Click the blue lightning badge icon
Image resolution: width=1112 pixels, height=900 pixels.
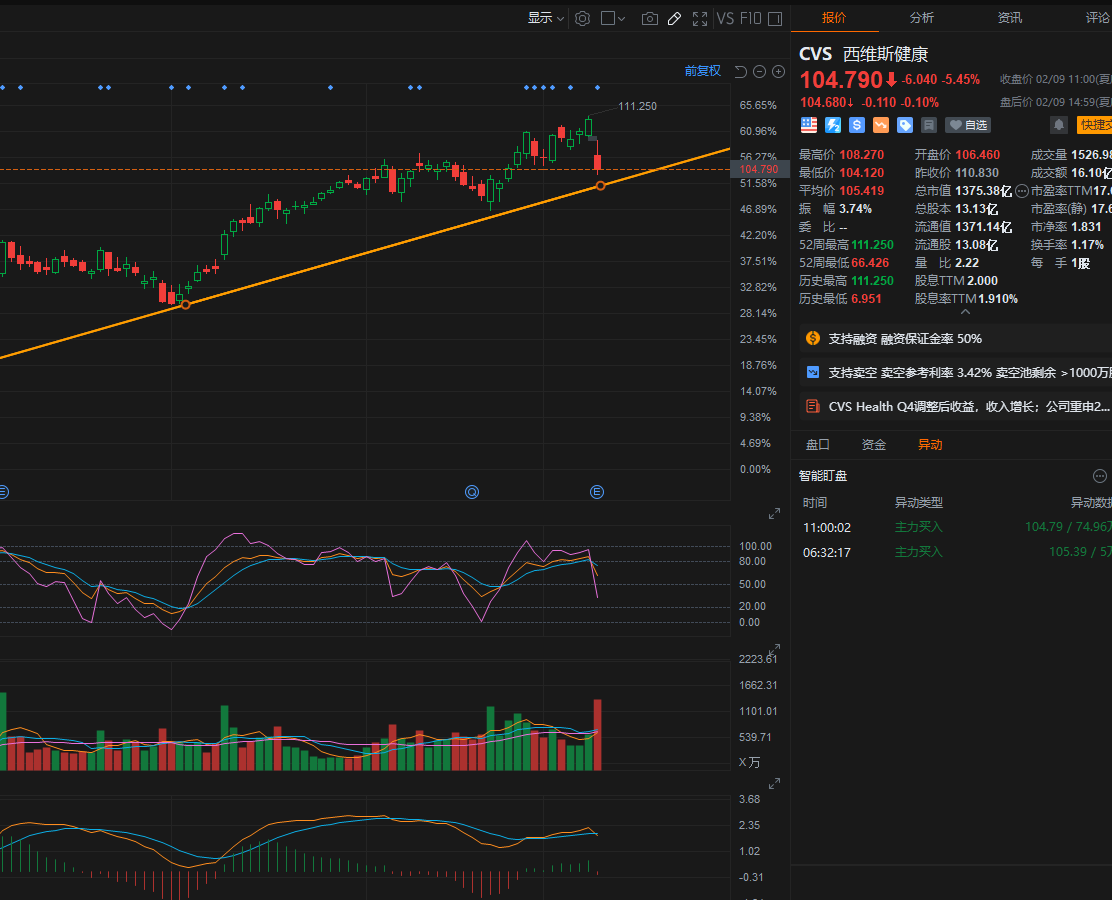pyautogui.click(x=833, y=126)
